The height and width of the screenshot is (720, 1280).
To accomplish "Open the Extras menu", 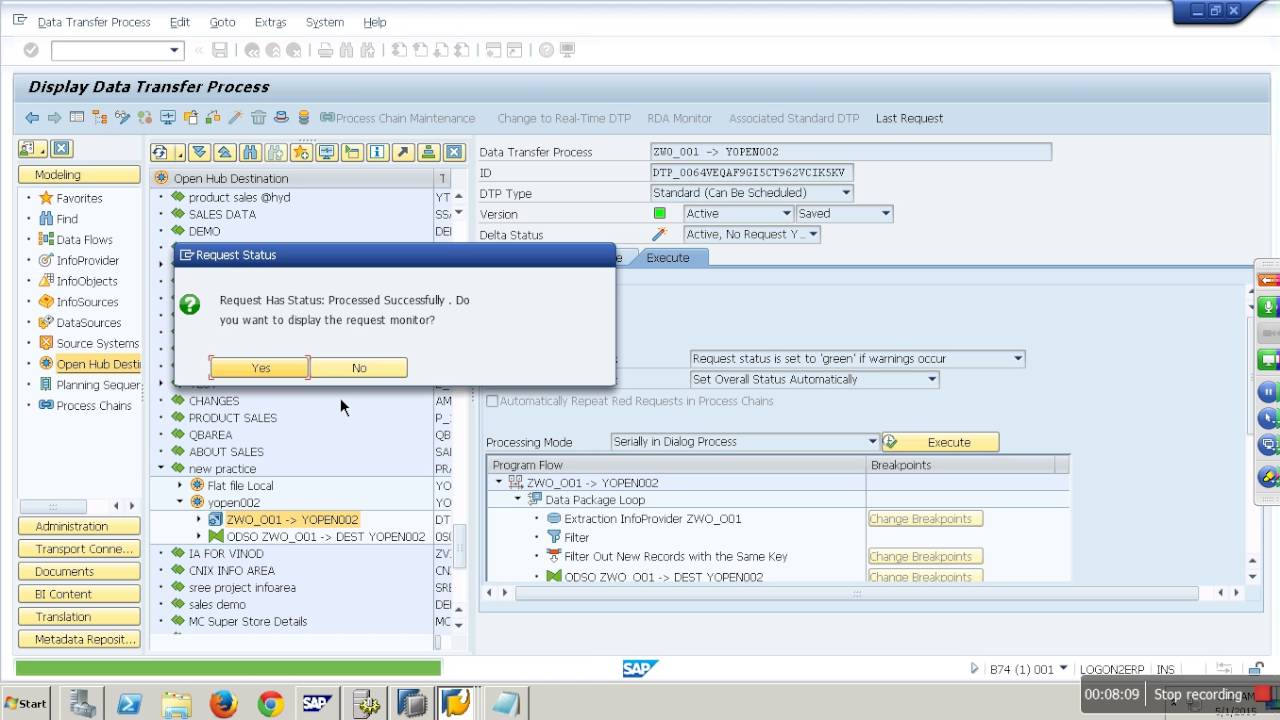I will coord(270,22).
